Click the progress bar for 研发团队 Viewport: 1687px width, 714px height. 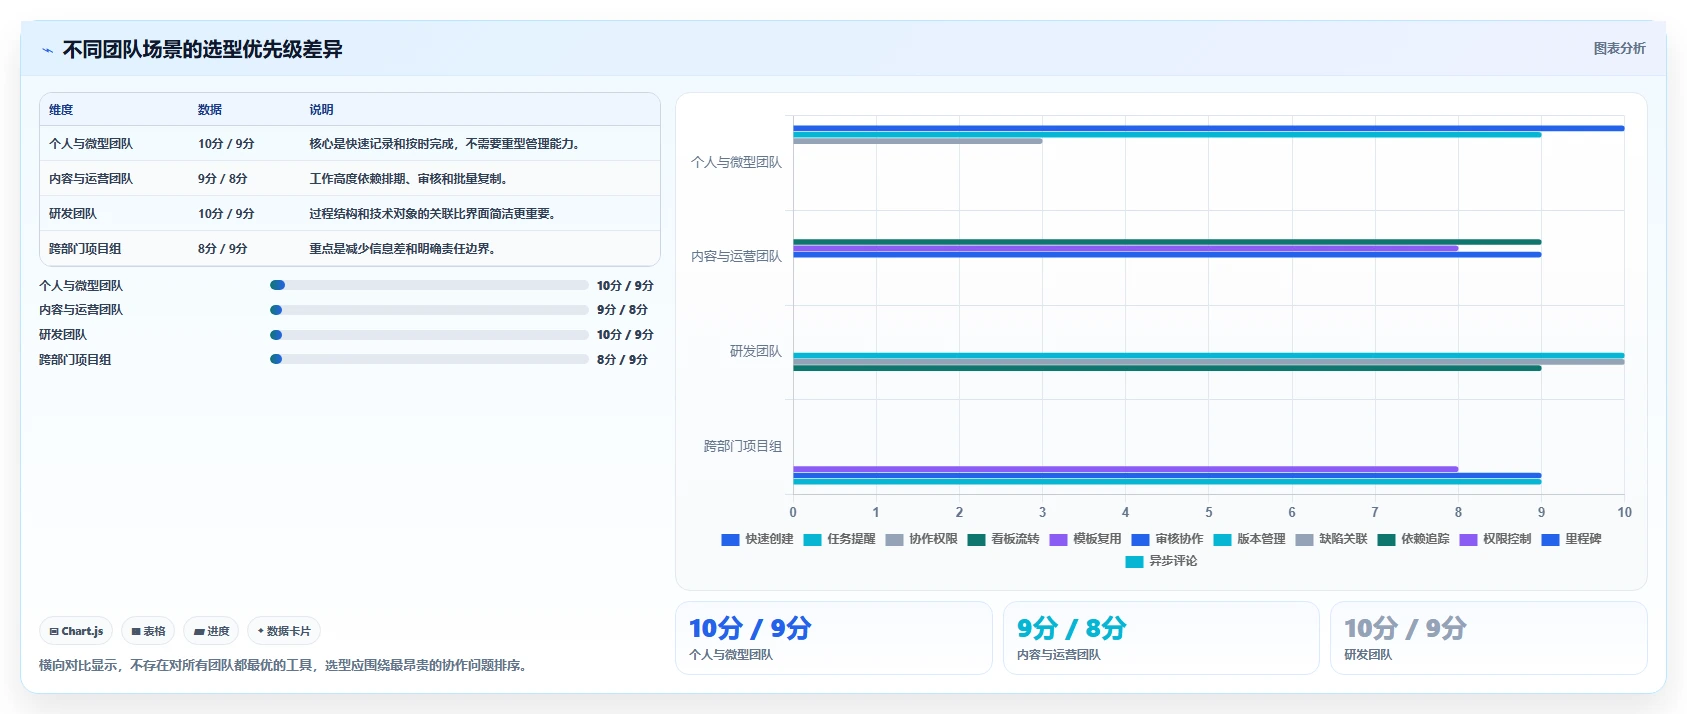429,335
